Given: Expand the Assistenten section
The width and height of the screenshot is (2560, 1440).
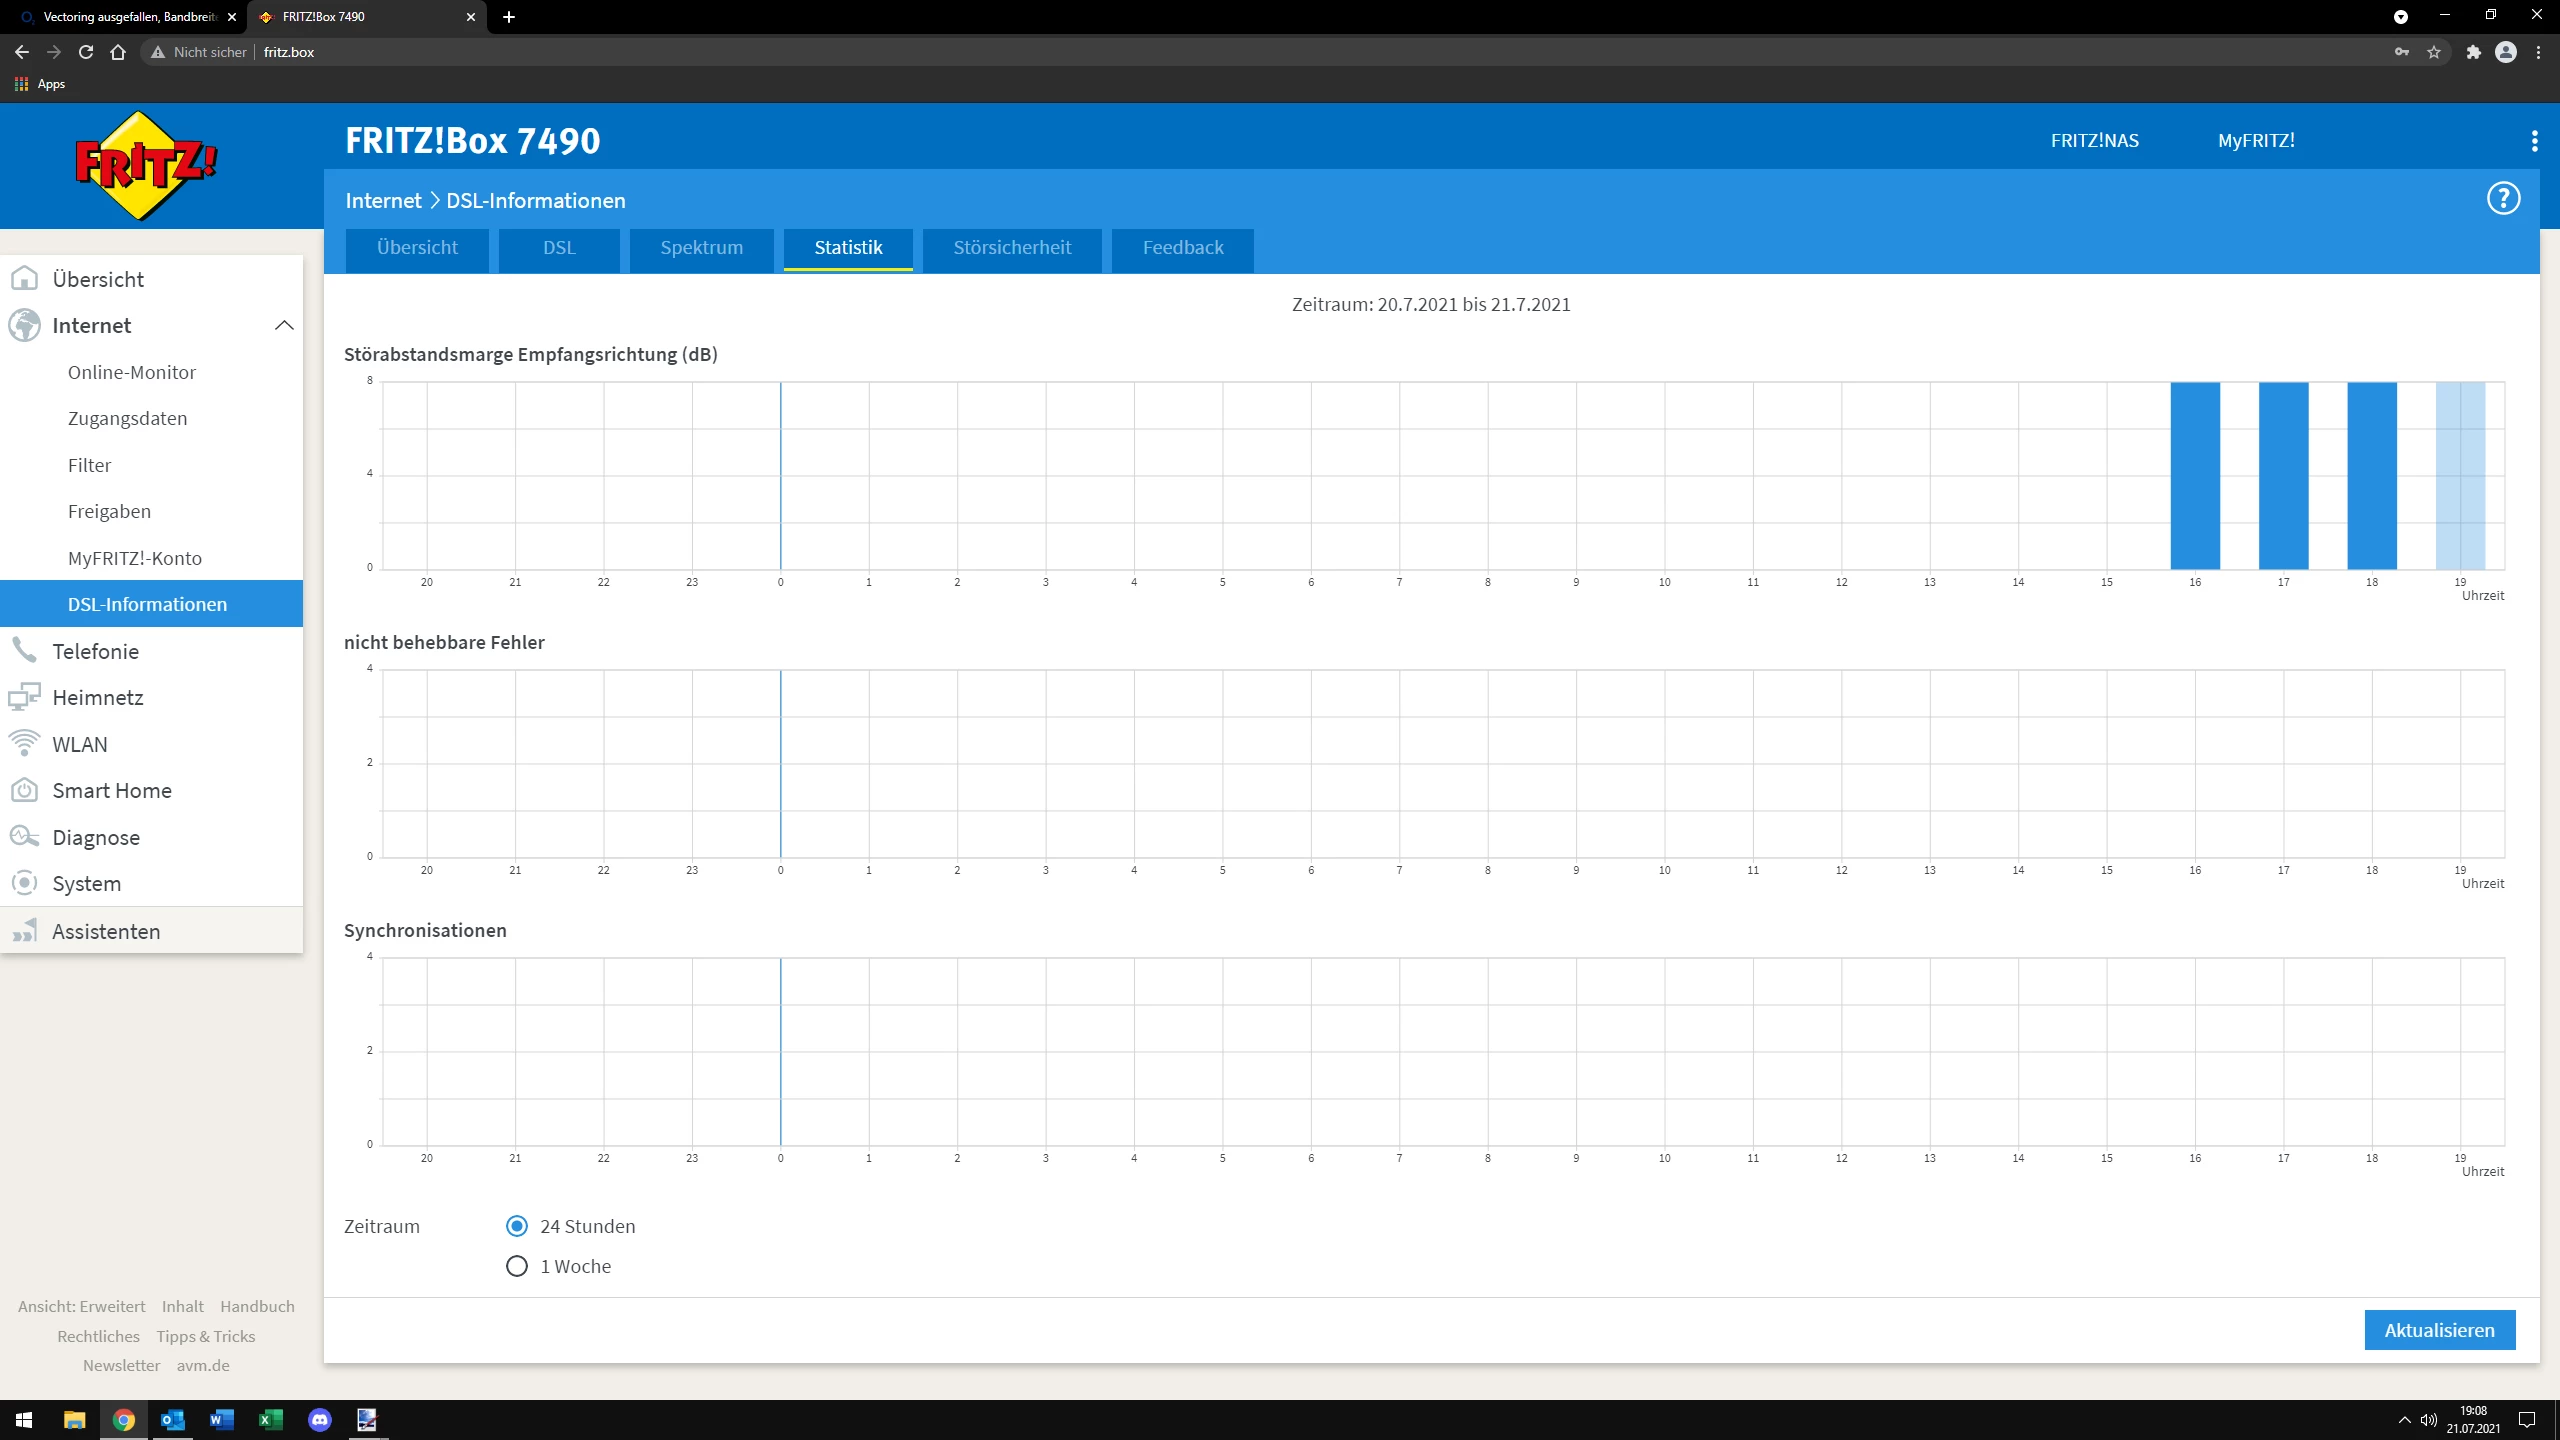Looking at the screenshot, I should coord(106,931).
